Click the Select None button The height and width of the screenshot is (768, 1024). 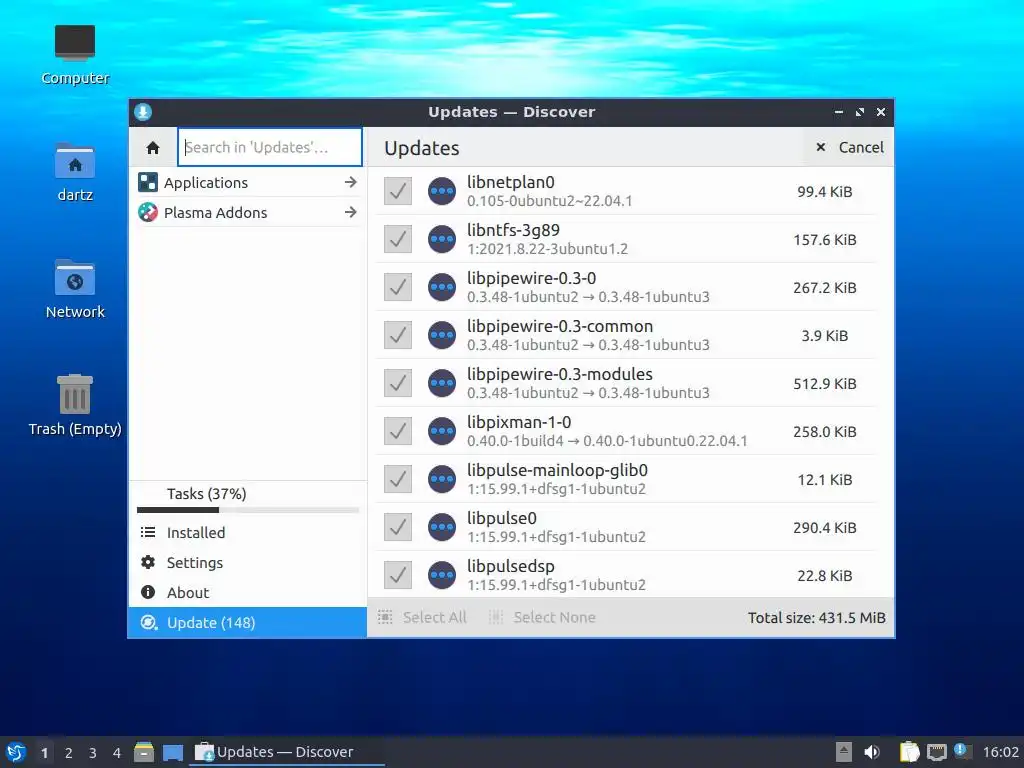pos(543,617)
